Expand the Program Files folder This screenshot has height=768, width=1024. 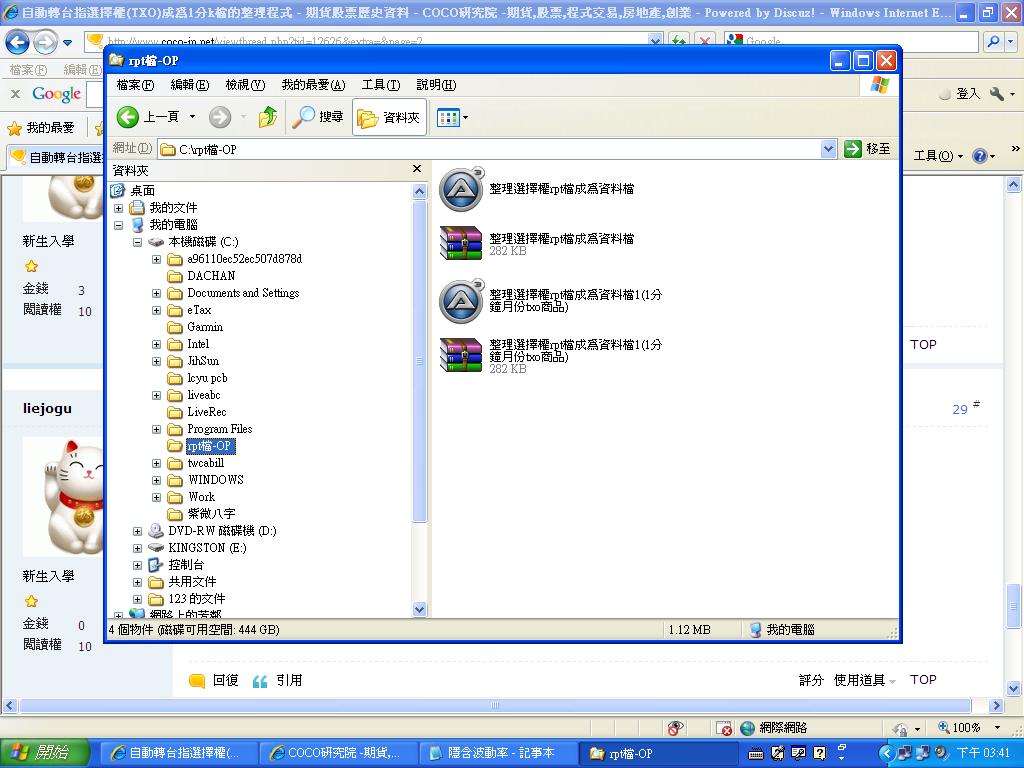pyautogui.click(x=156, y=429)
